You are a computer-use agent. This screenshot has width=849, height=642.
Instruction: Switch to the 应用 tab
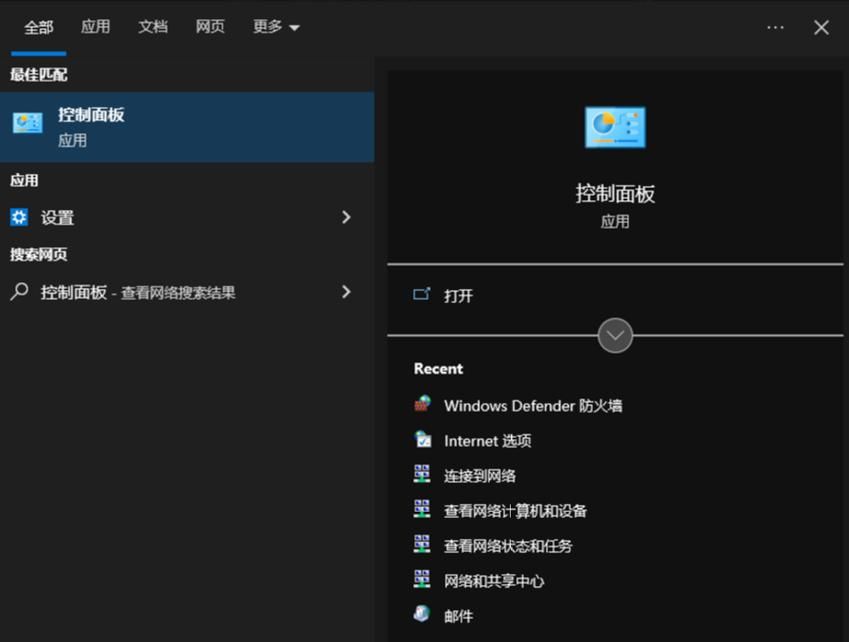coord(95,27)
